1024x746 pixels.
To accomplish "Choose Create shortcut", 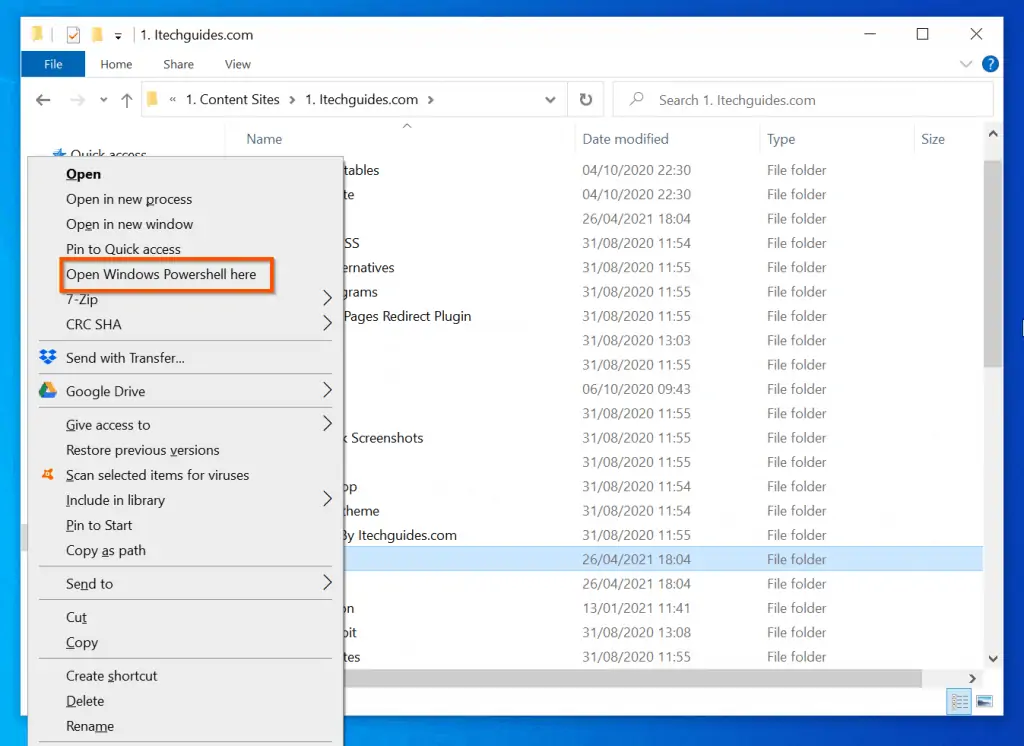I will click(185, 675).
